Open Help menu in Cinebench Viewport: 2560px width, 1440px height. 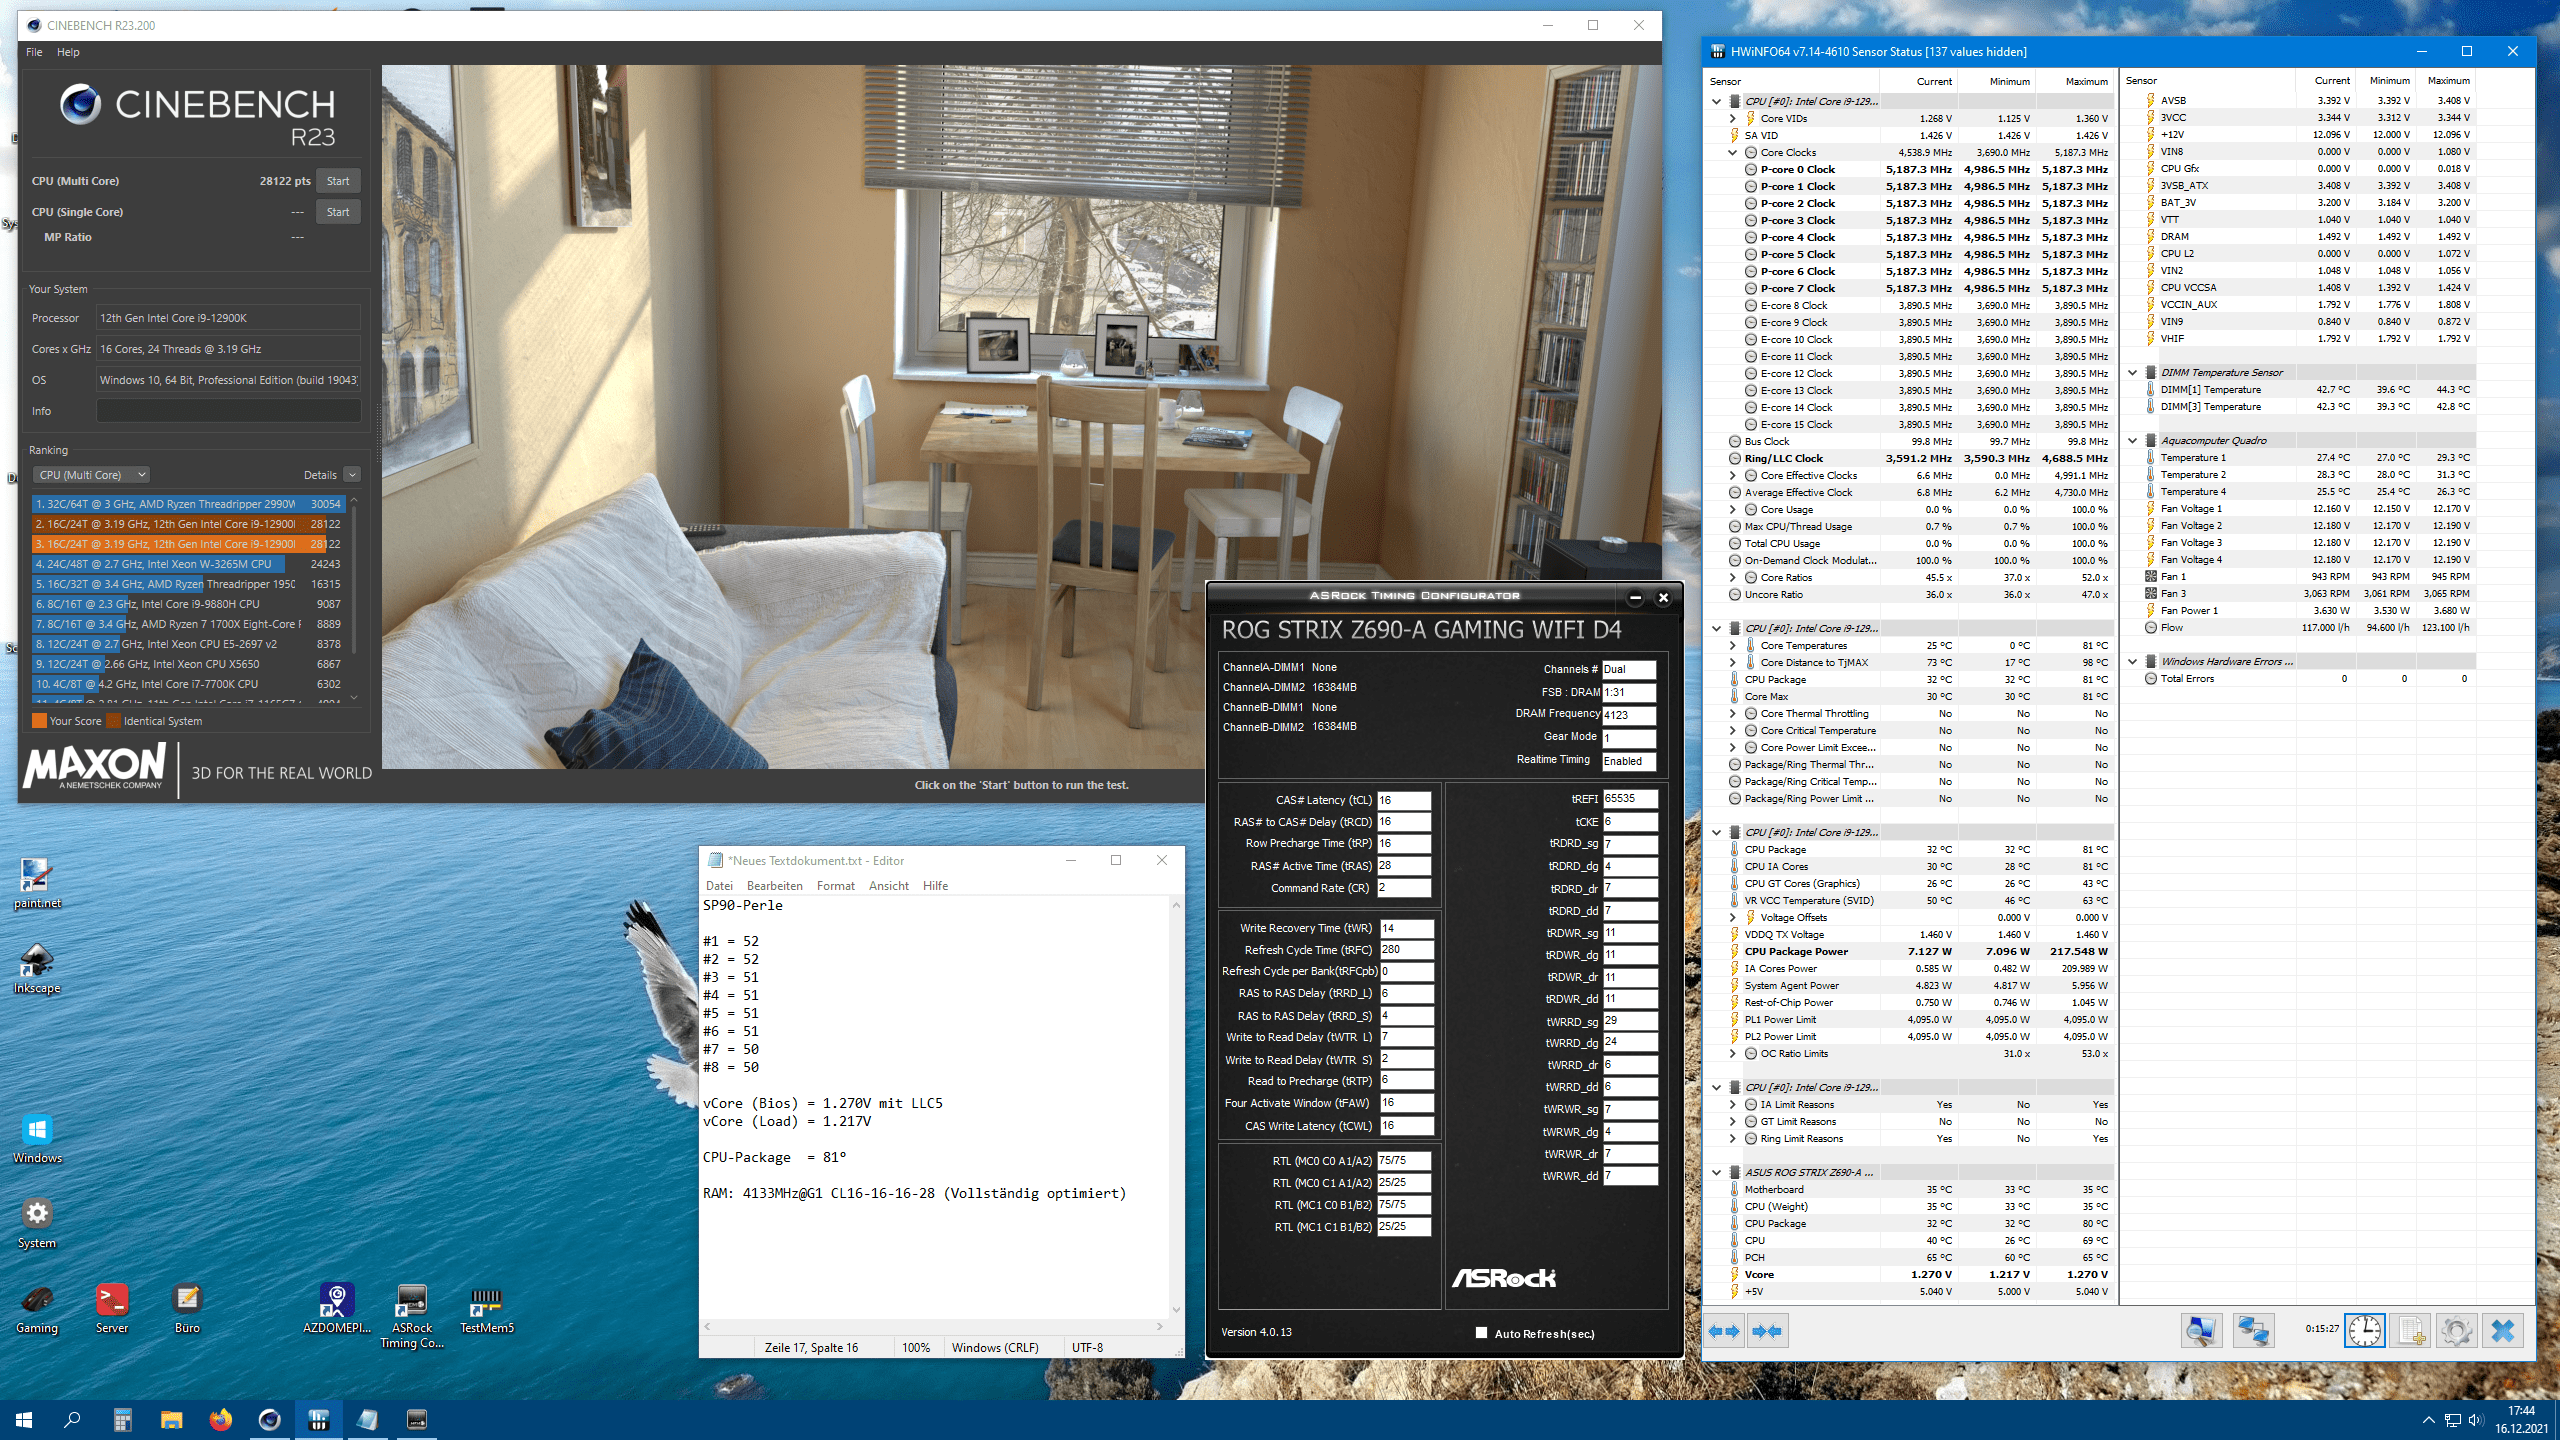point(68,52)
